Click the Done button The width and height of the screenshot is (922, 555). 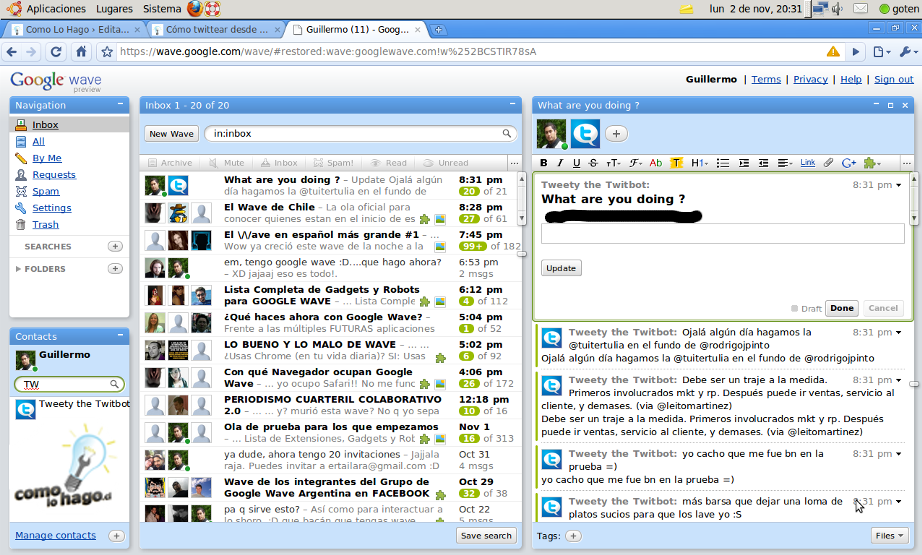[x=842, y=308]
